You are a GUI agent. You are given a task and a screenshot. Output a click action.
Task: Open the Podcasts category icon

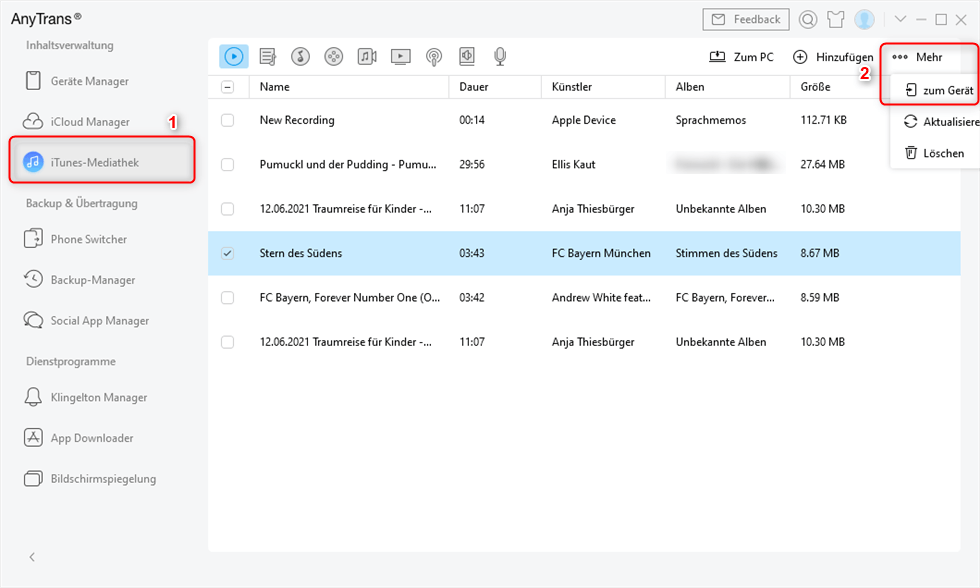434,57
